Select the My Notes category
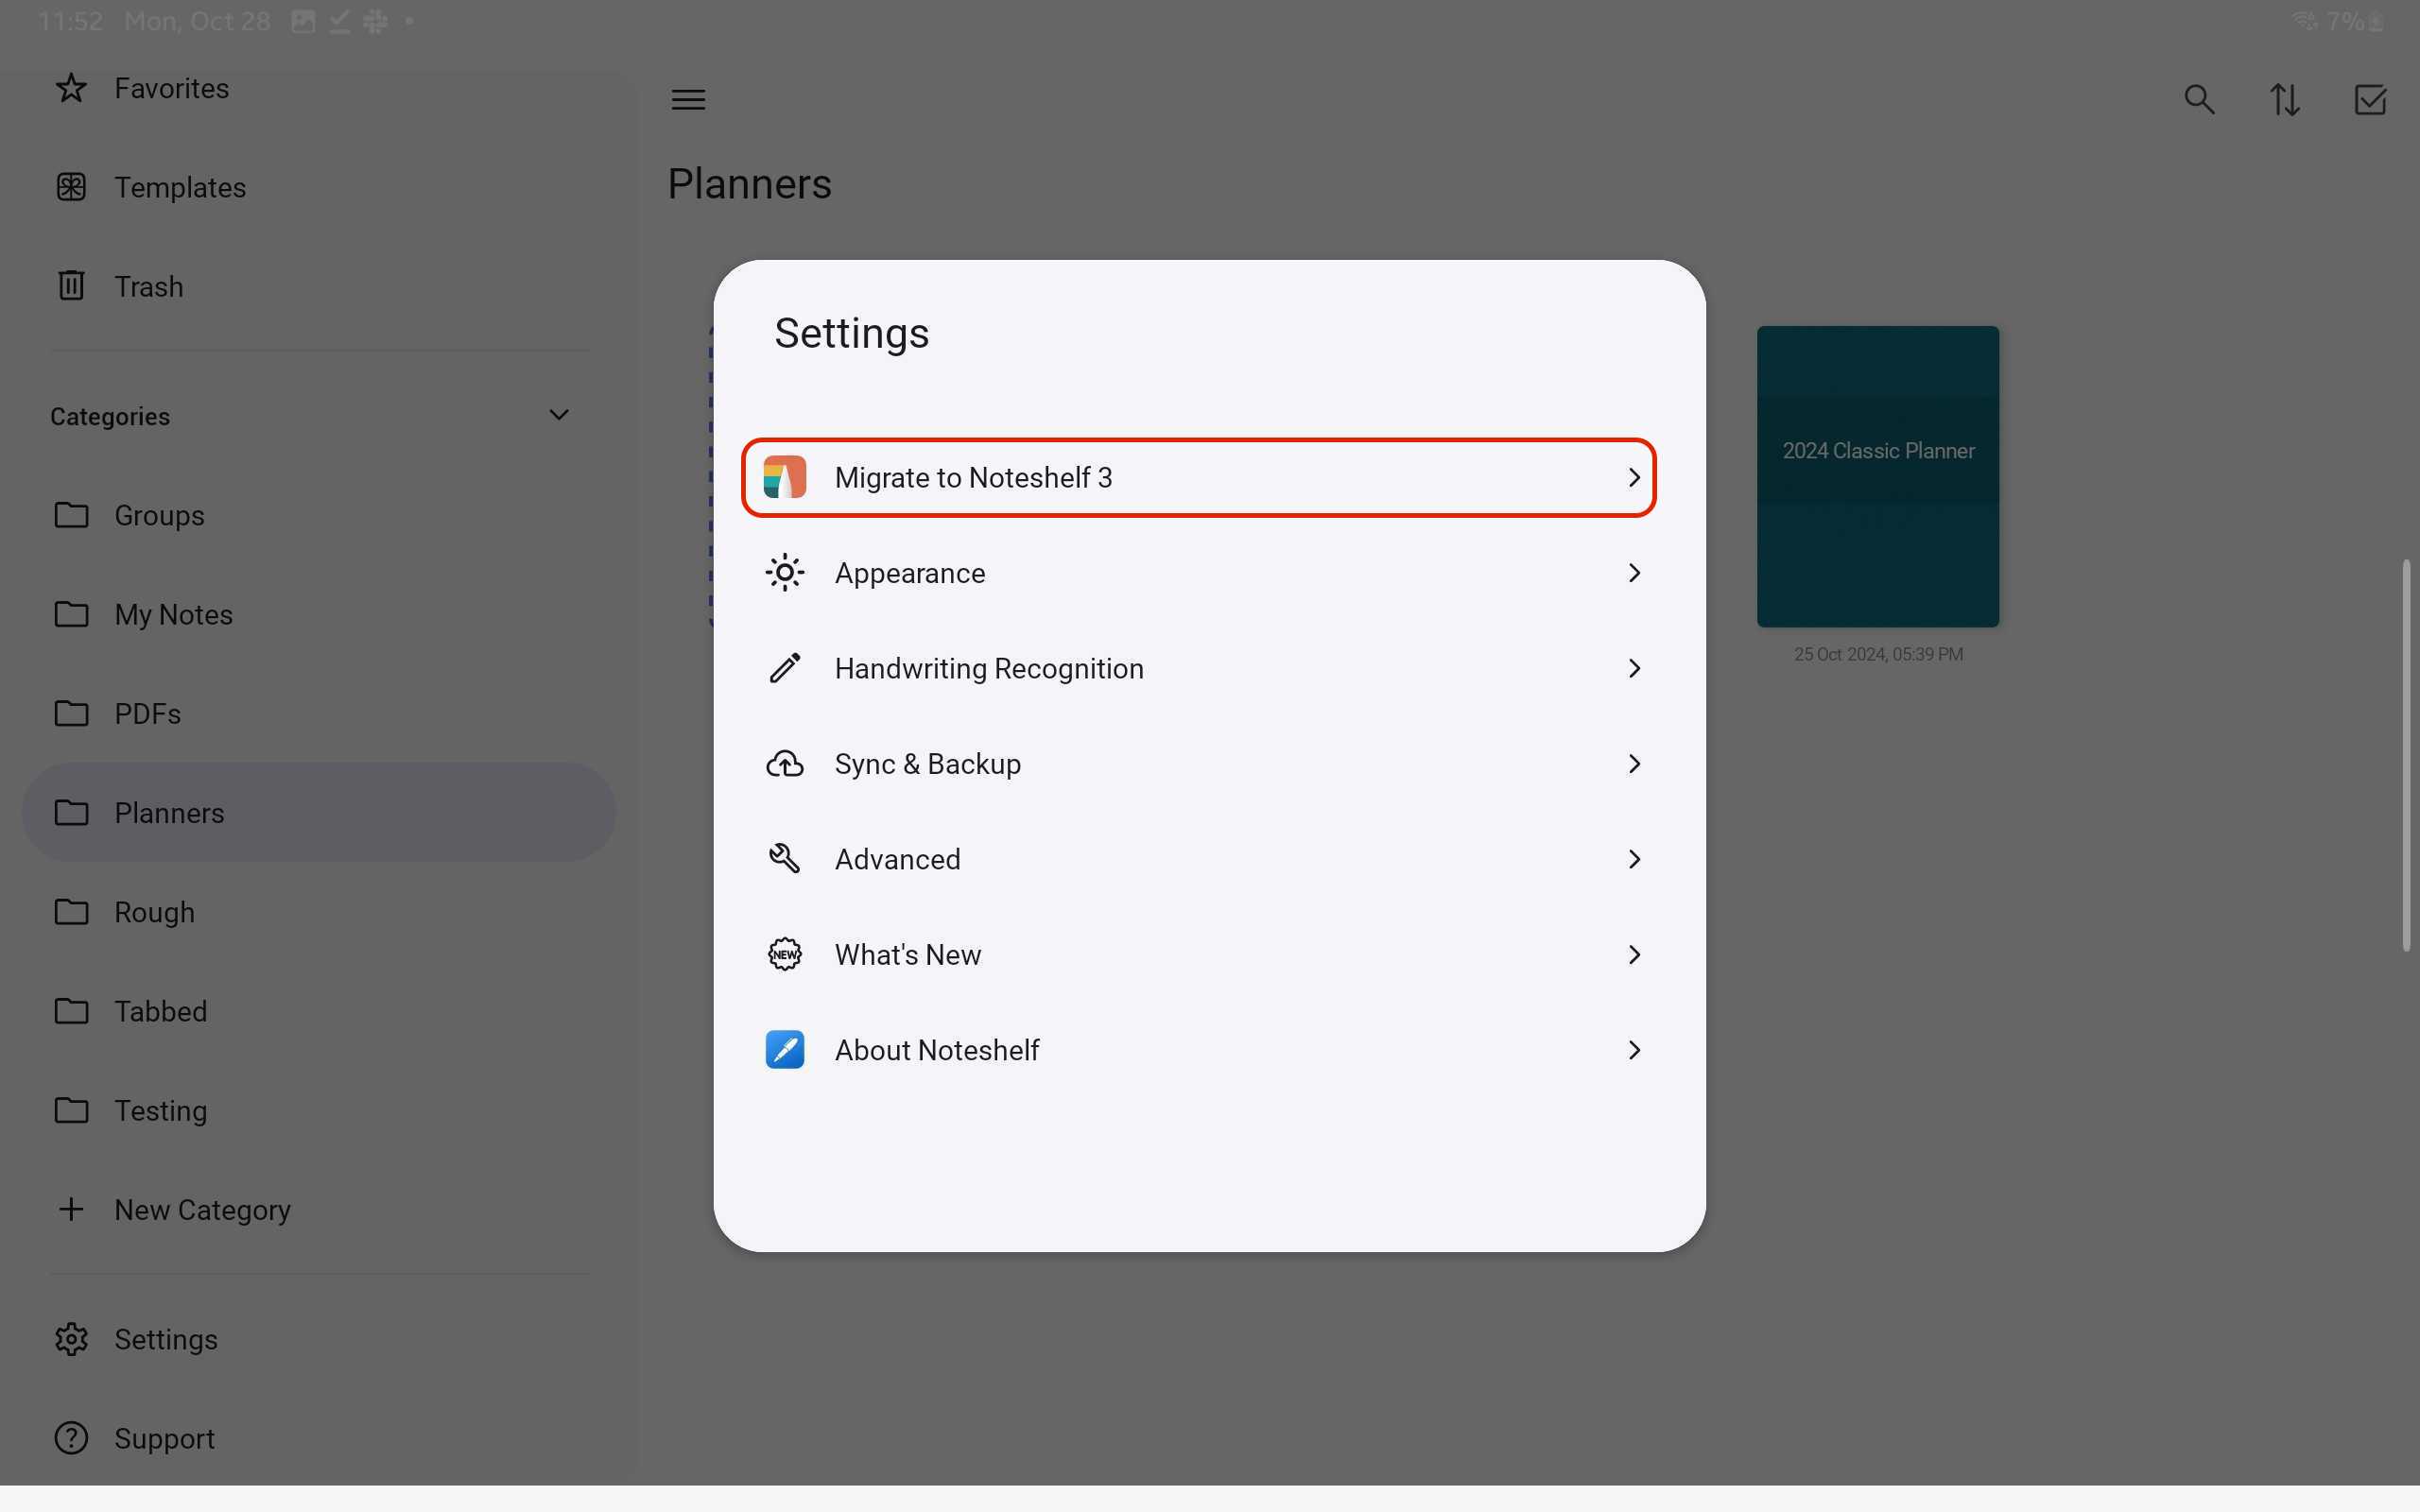2420x1512 pixels. click(x=318, y=614)
